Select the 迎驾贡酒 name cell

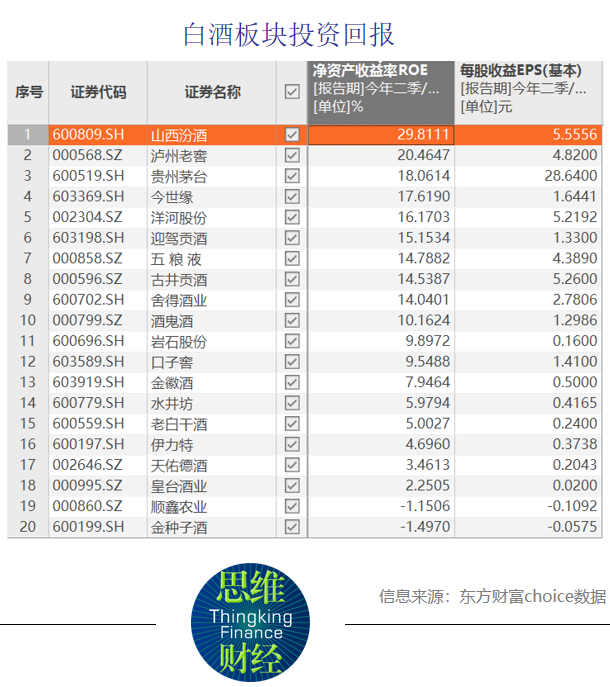point(212,238)
